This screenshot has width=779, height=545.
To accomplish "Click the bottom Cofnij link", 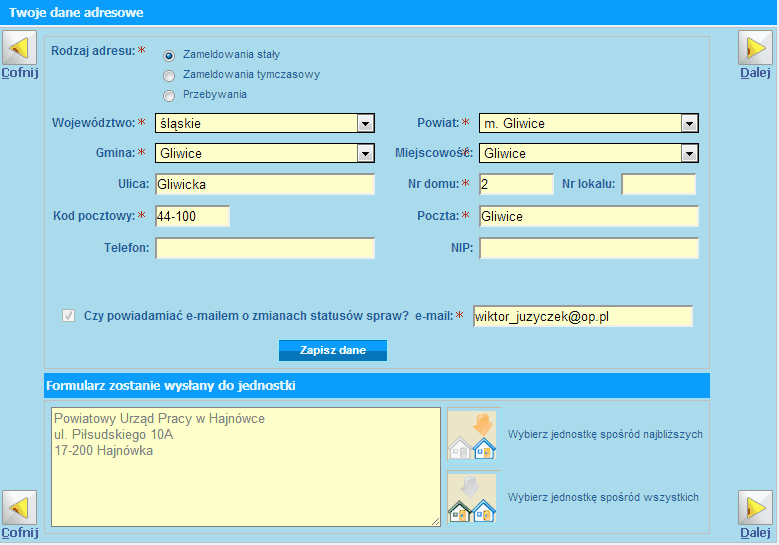I will (x=19, y=533).
